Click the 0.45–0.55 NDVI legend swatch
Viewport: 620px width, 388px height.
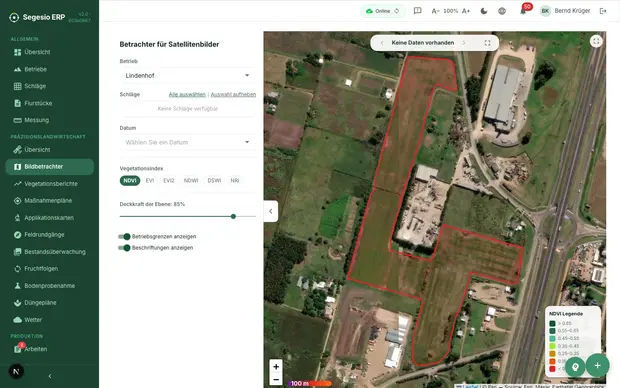point(552,339)
